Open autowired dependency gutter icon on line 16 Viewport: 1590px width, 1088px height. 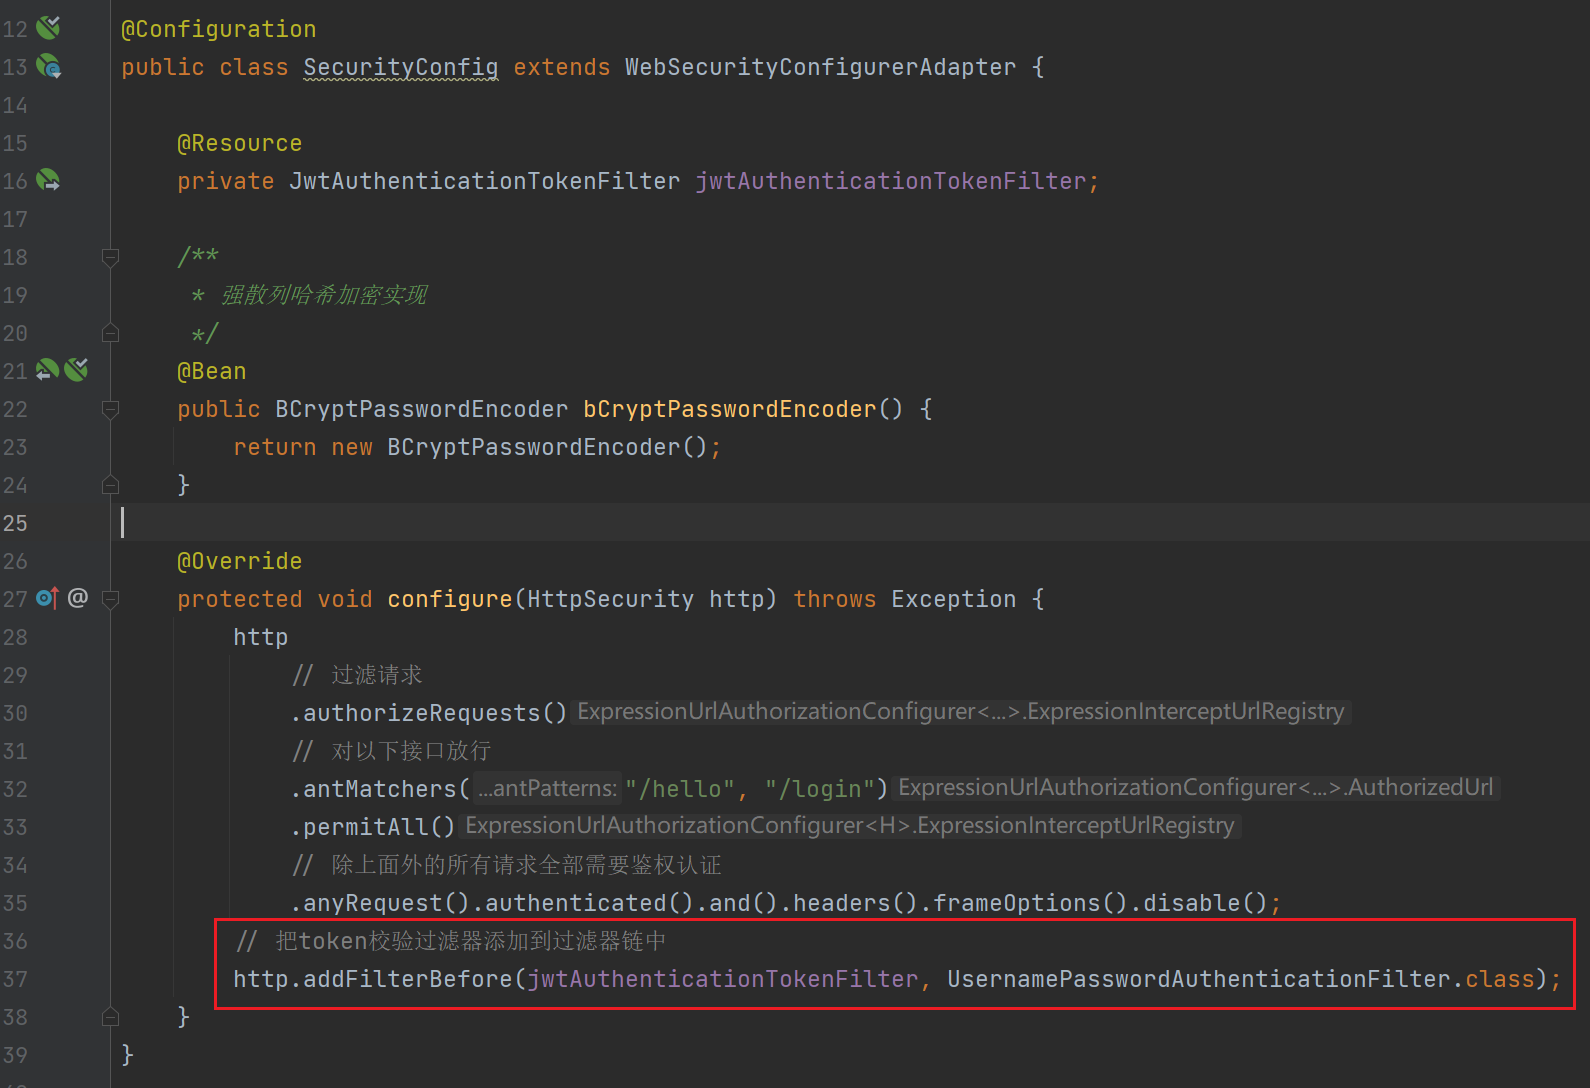48,181
